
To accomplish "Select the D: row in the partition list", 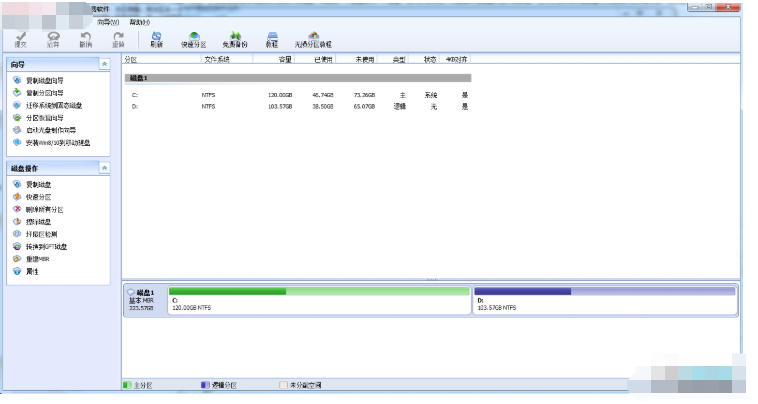I will click(298, 106).
